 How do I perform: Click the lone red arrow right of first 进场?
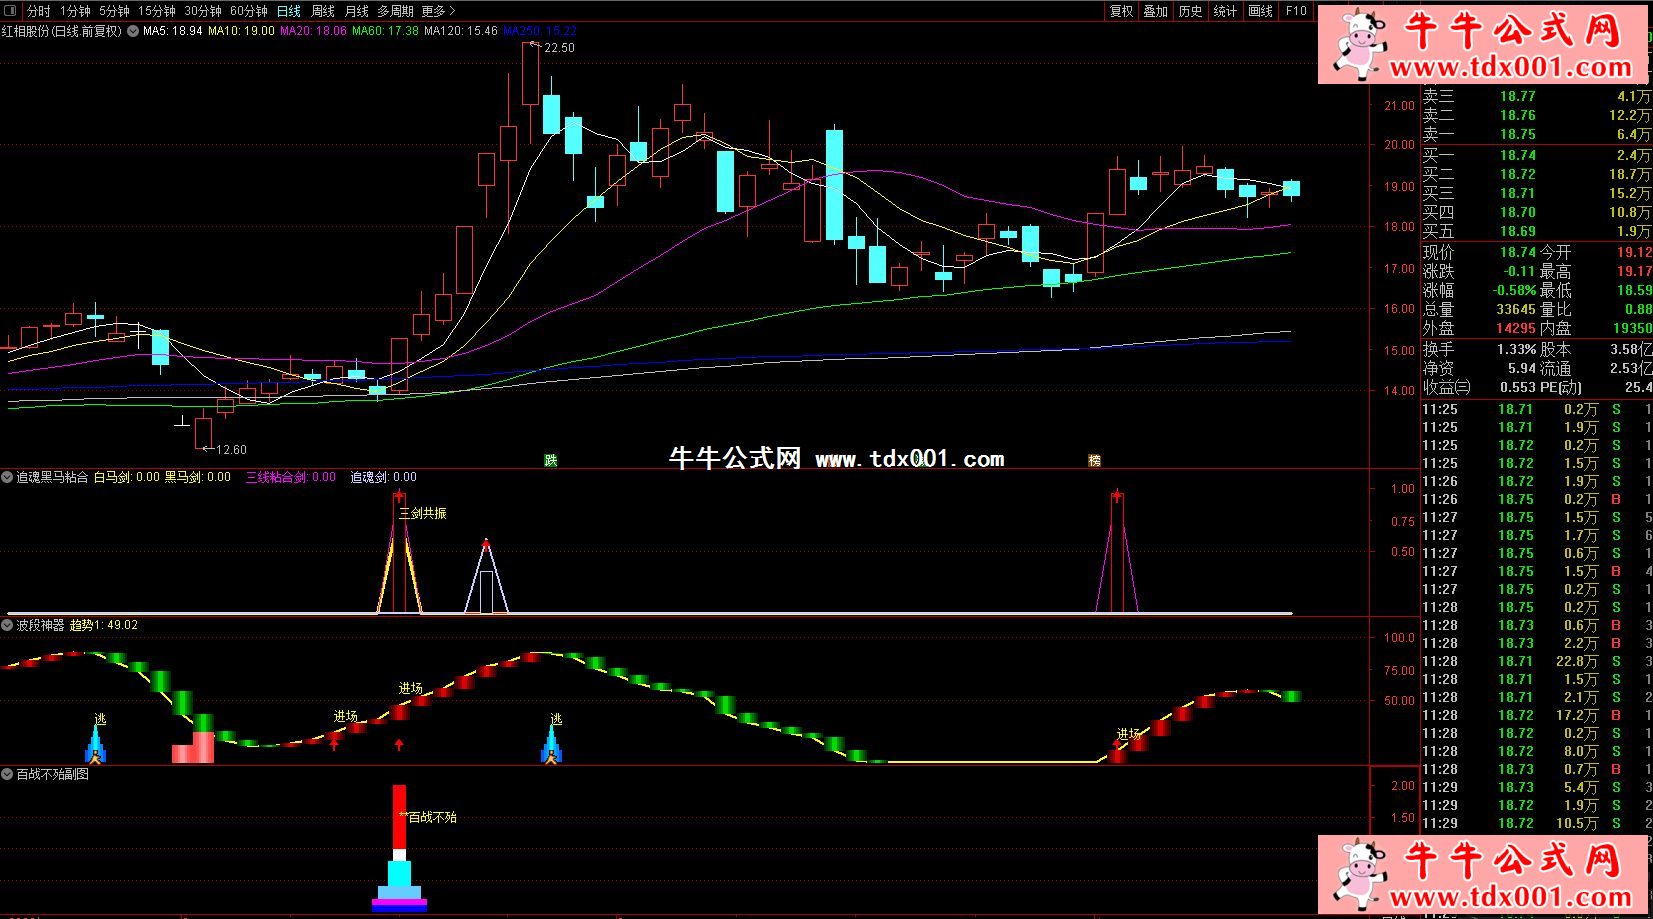click(x=399, y=744)
